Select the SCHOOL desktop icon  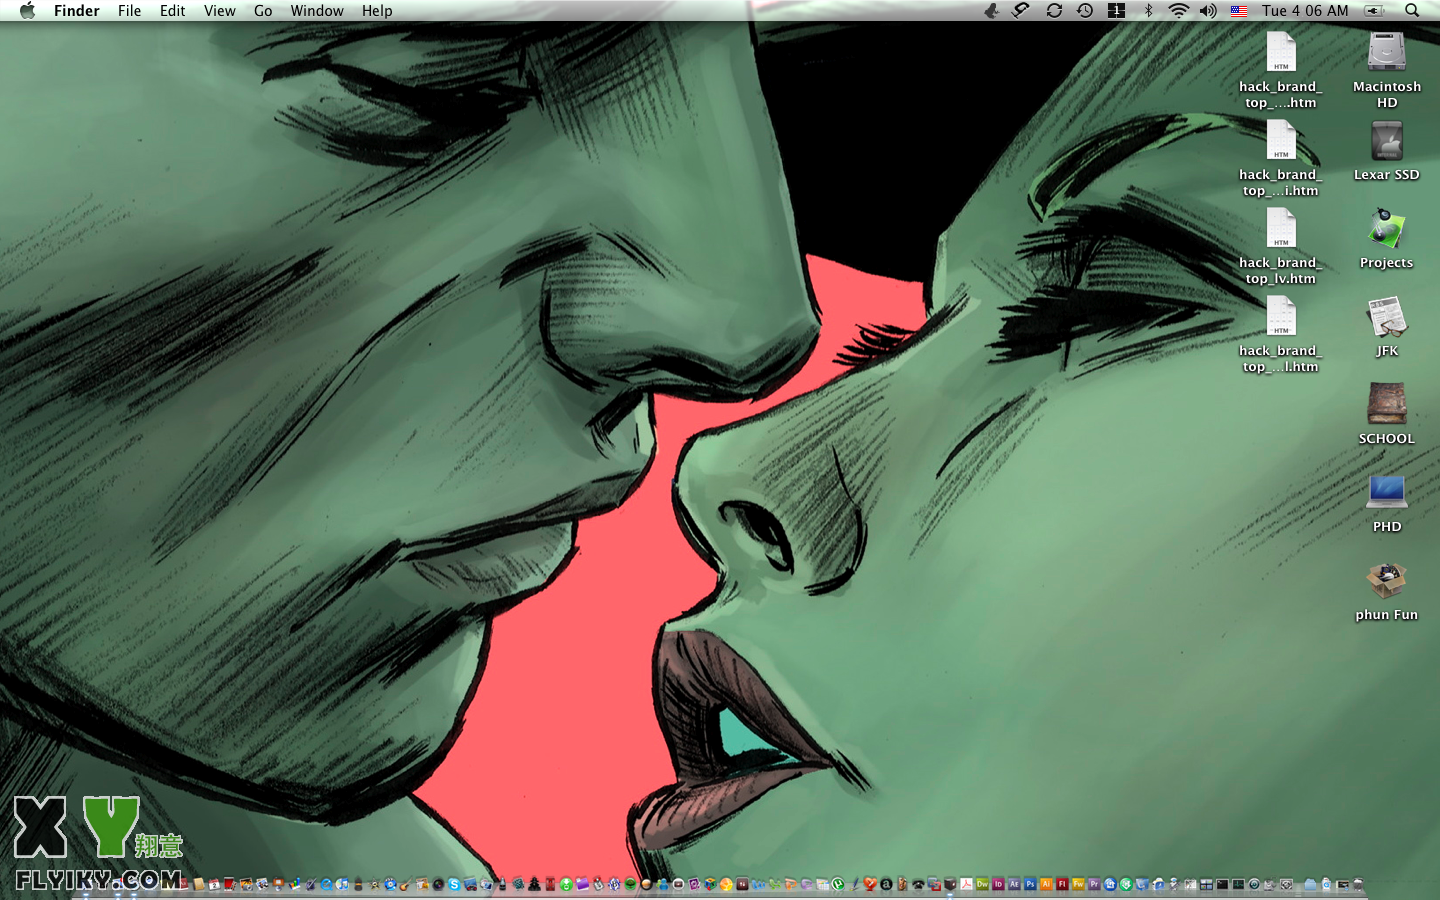click(1386, 405)
